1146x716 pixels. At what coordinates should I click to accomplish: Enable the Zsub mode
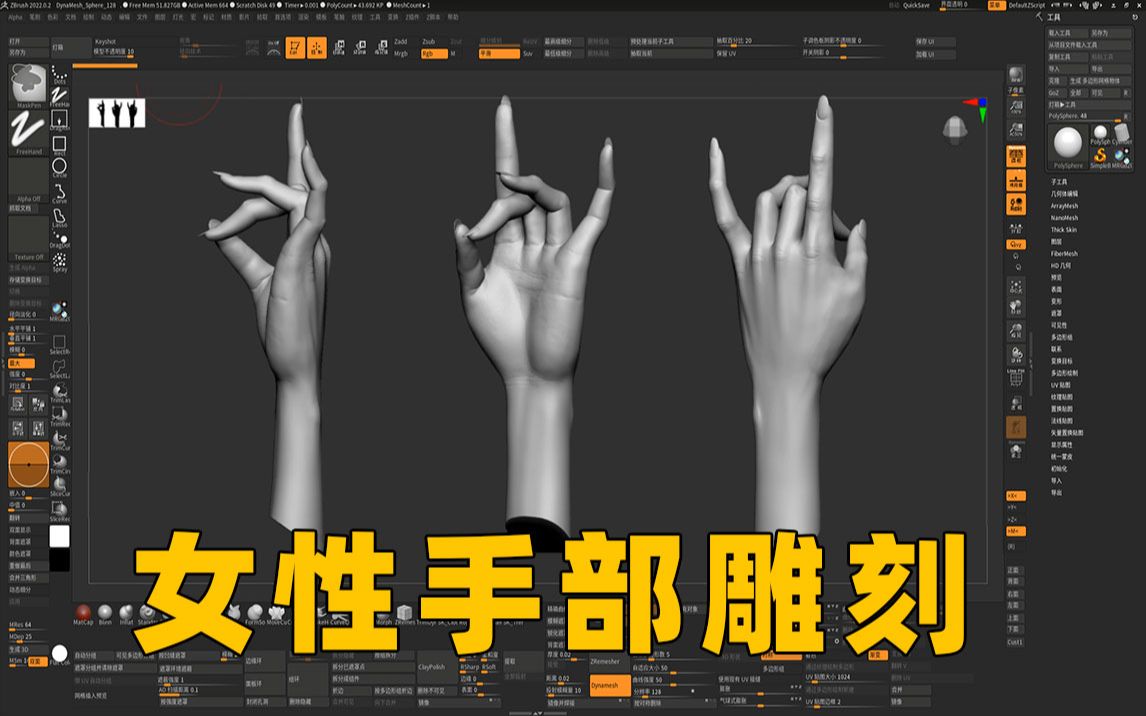pos(428,42)
